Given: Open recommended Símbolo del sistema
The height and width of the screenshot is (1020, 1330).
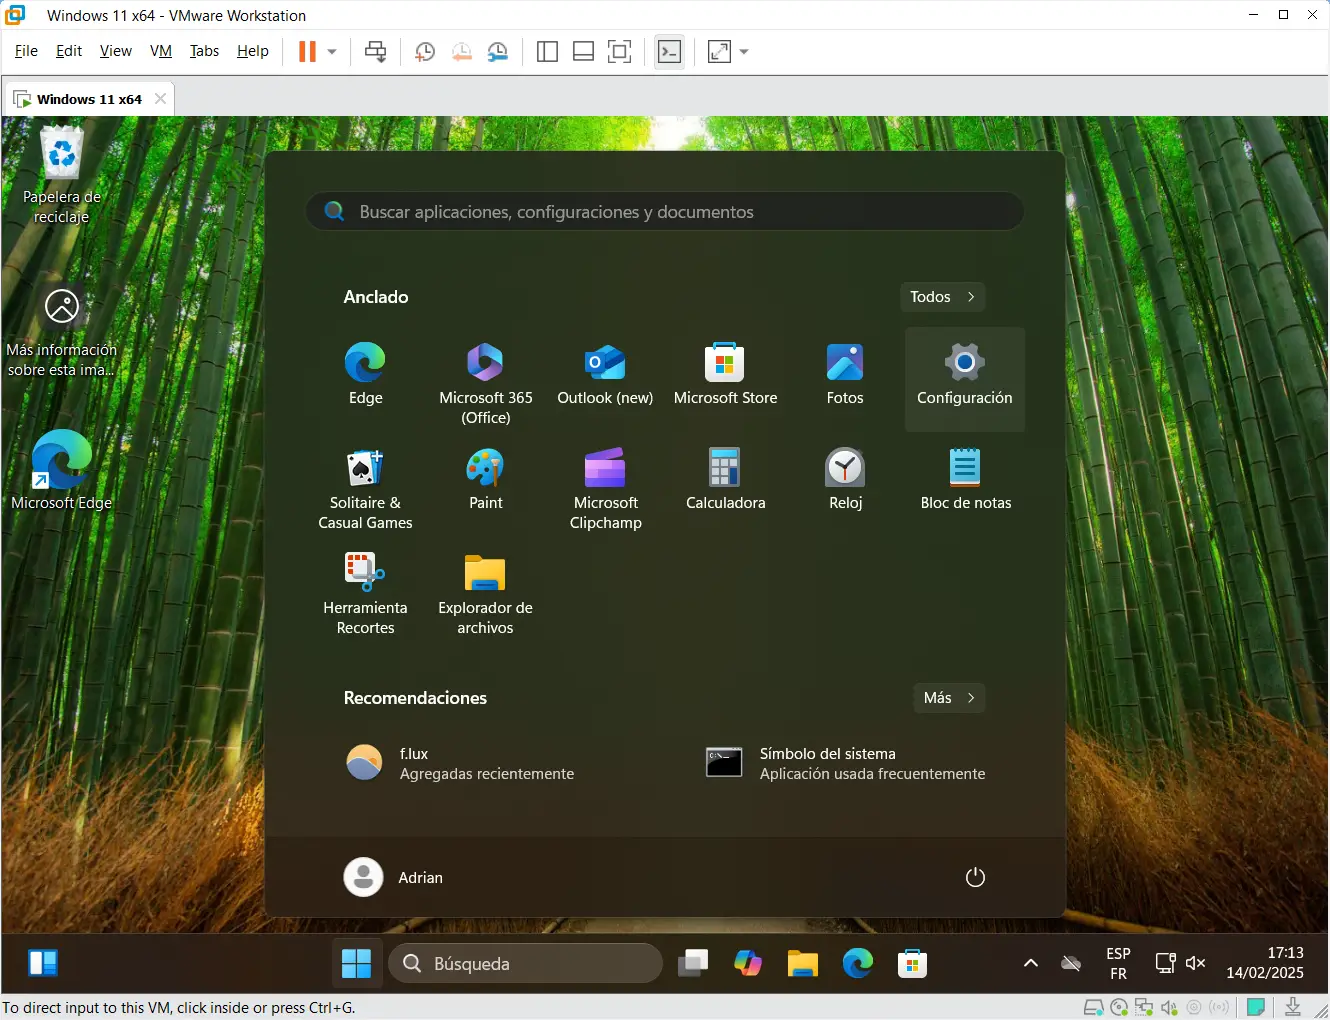Looking at the screenshot, I should (x=845, y=763).
